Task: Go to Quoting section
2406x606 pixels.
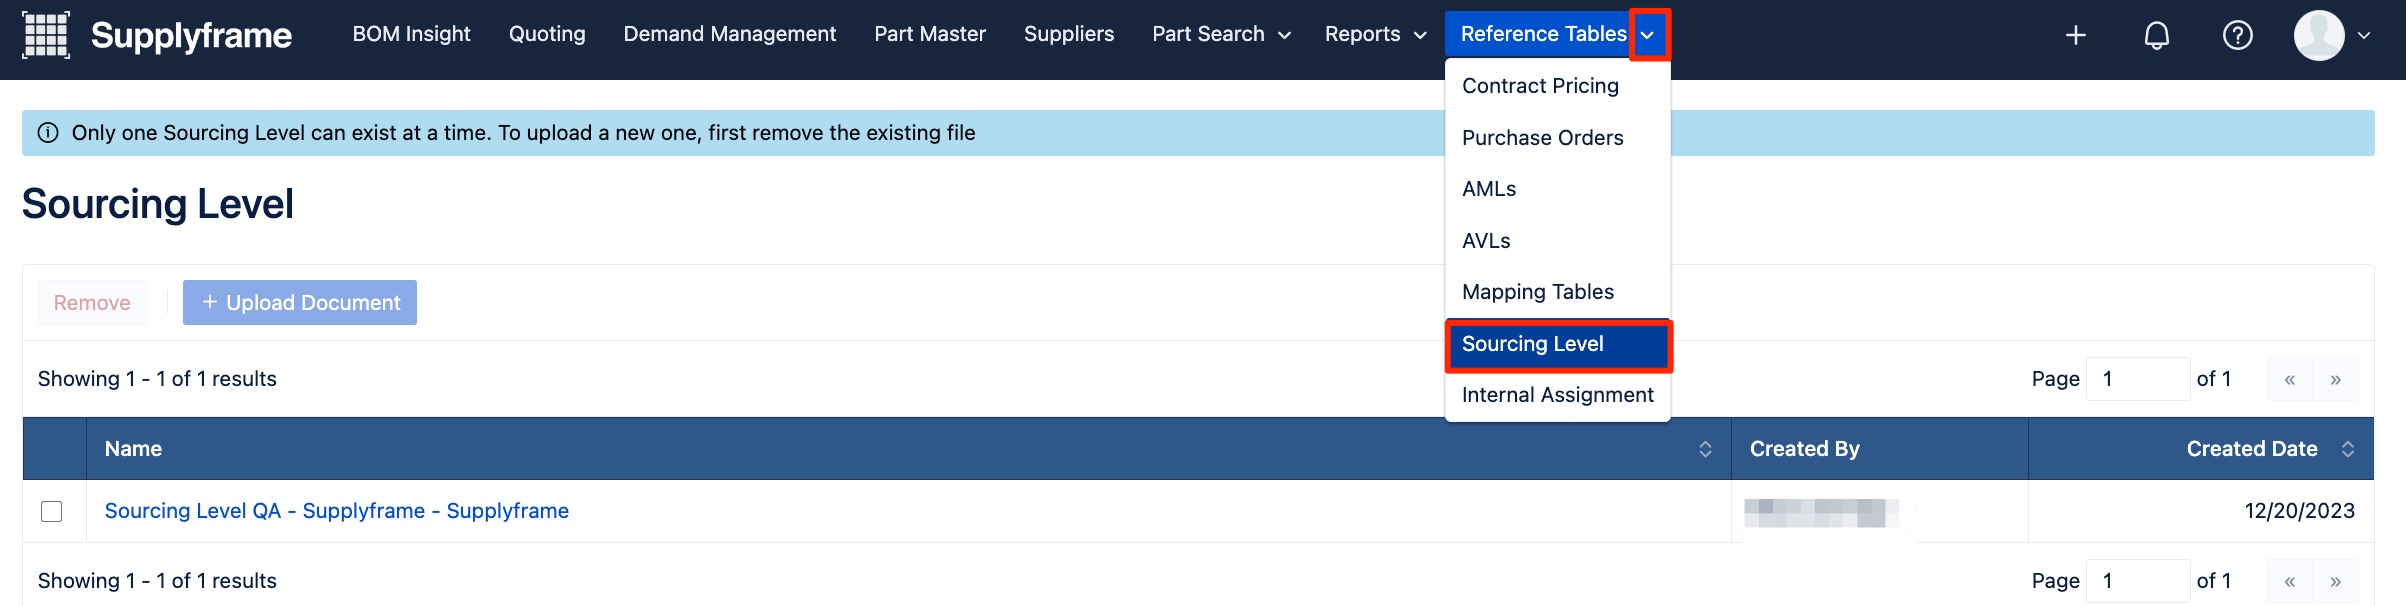Action: click(547, 34)
